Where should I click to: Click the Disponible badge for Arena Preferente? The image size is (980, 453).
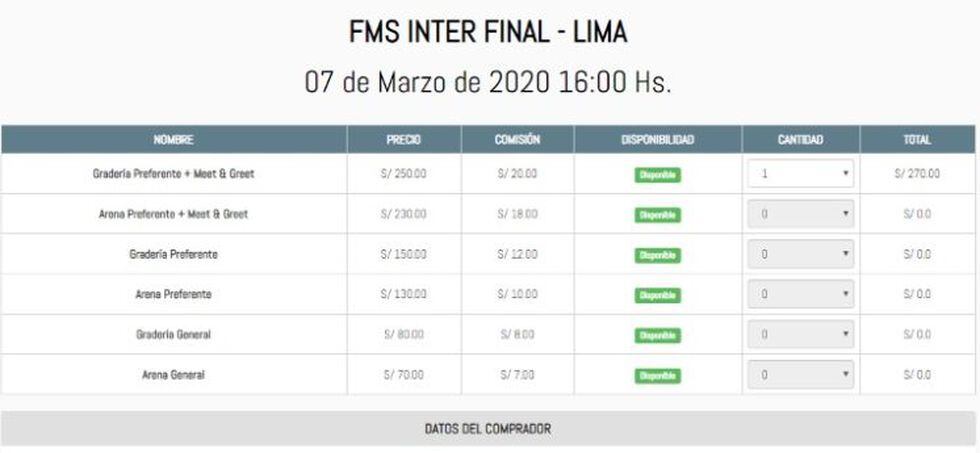pyautogui.click(x=657, y=295)
